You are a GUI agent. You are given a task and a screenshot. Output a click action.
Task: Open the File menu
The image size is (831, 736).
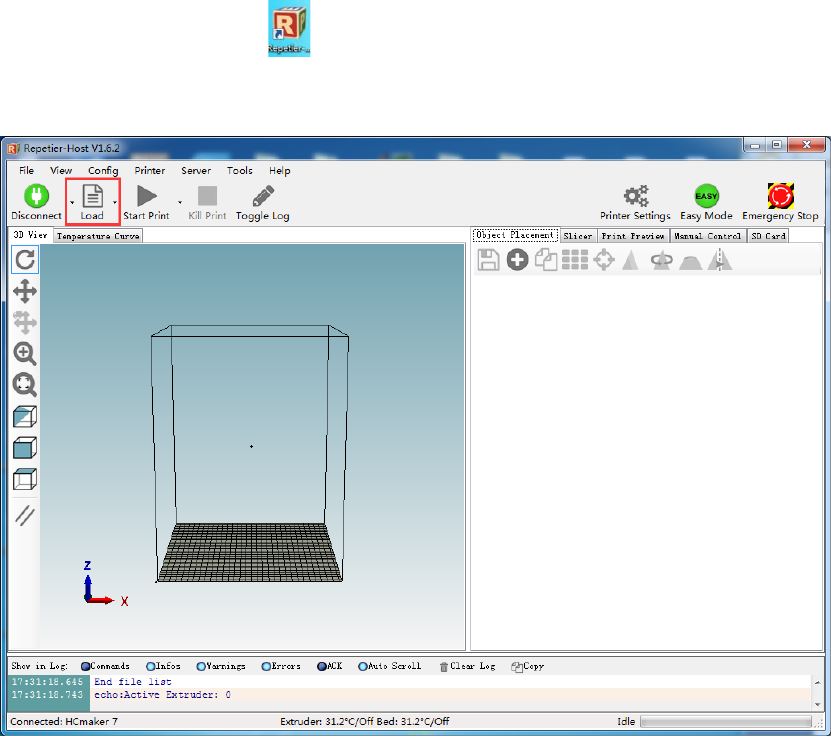[26, 171]
